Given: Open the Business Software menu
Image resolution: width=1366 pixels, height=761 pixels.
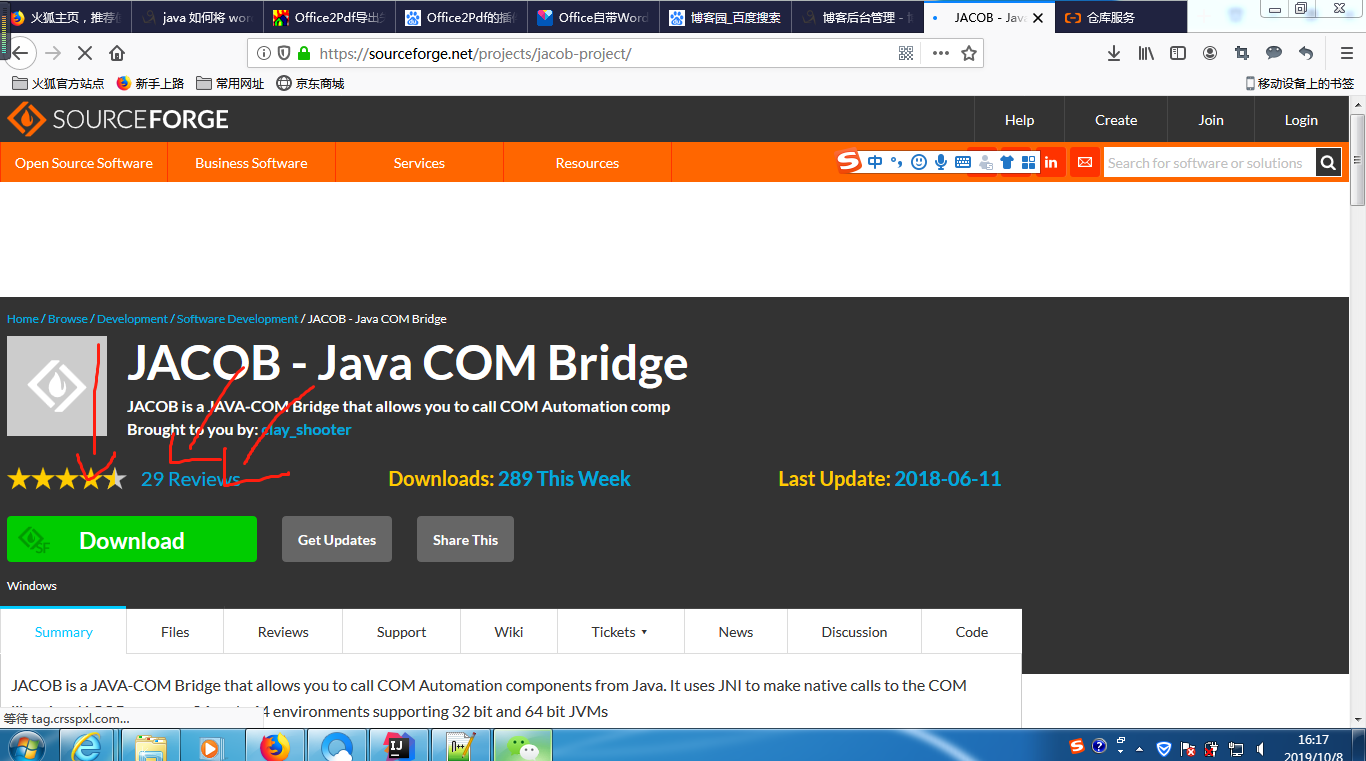Looking at the screenshot, I should 251,163.
